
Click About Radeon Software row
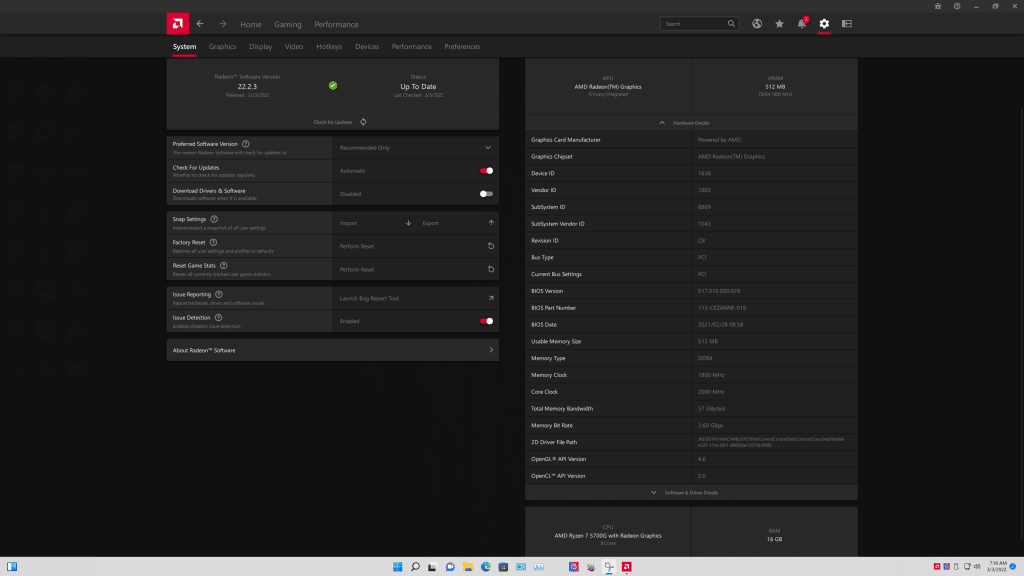[332, 350]
